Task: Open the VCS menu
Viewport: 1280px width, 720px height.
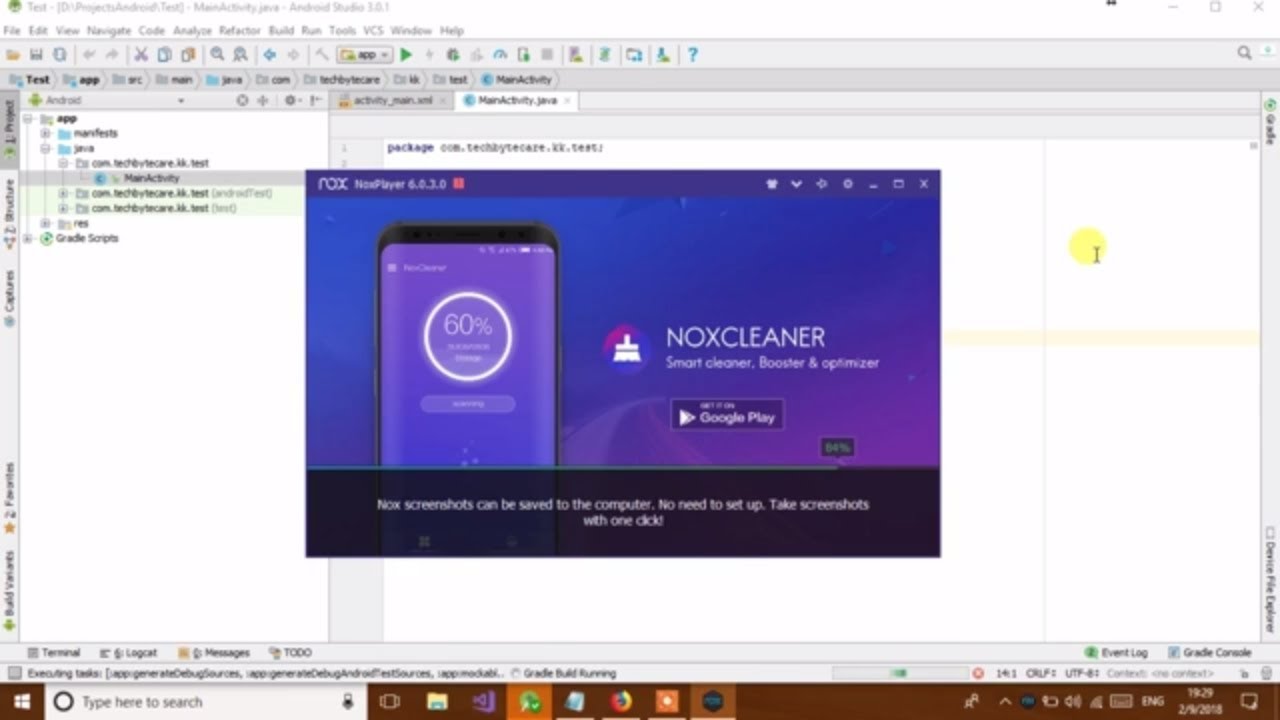Action: coord(373,31)
